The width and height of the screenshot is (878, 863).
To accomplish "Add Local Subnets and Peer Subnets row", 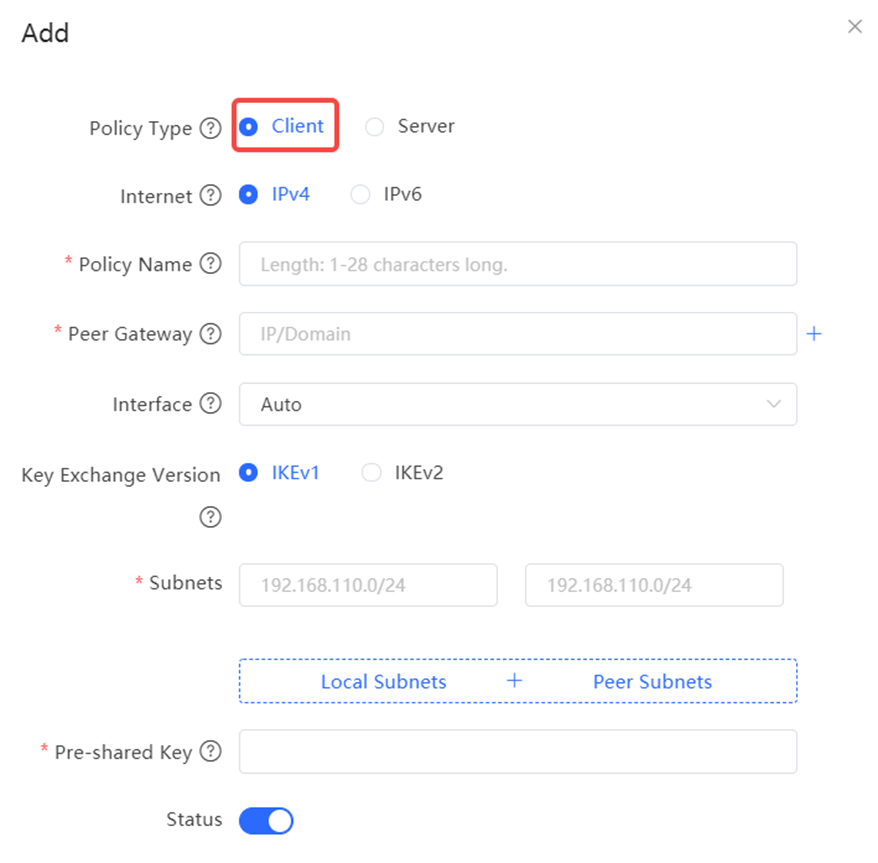I will coord(518,681).
